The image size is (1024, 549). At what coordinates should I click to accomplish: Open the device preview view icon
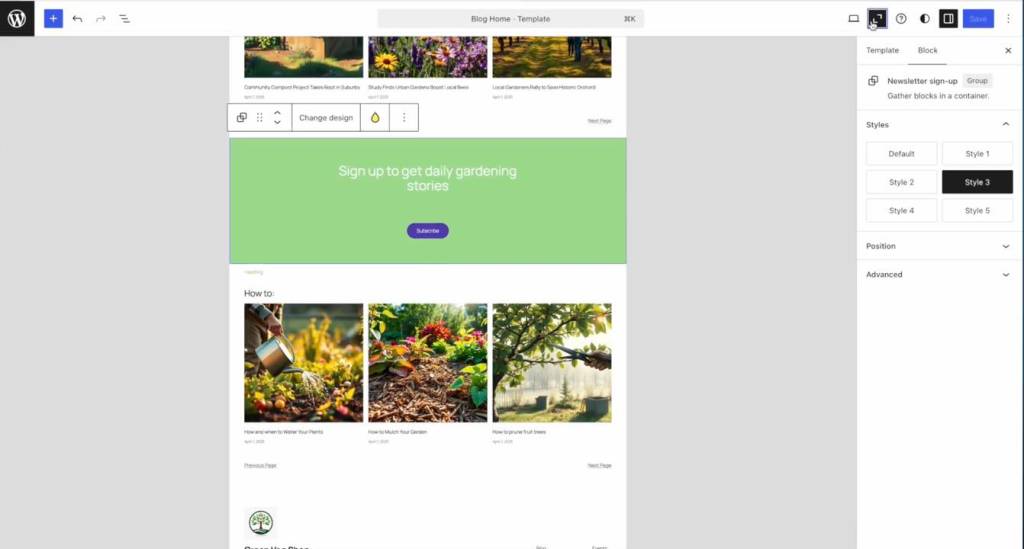click(x=854, y=18)
